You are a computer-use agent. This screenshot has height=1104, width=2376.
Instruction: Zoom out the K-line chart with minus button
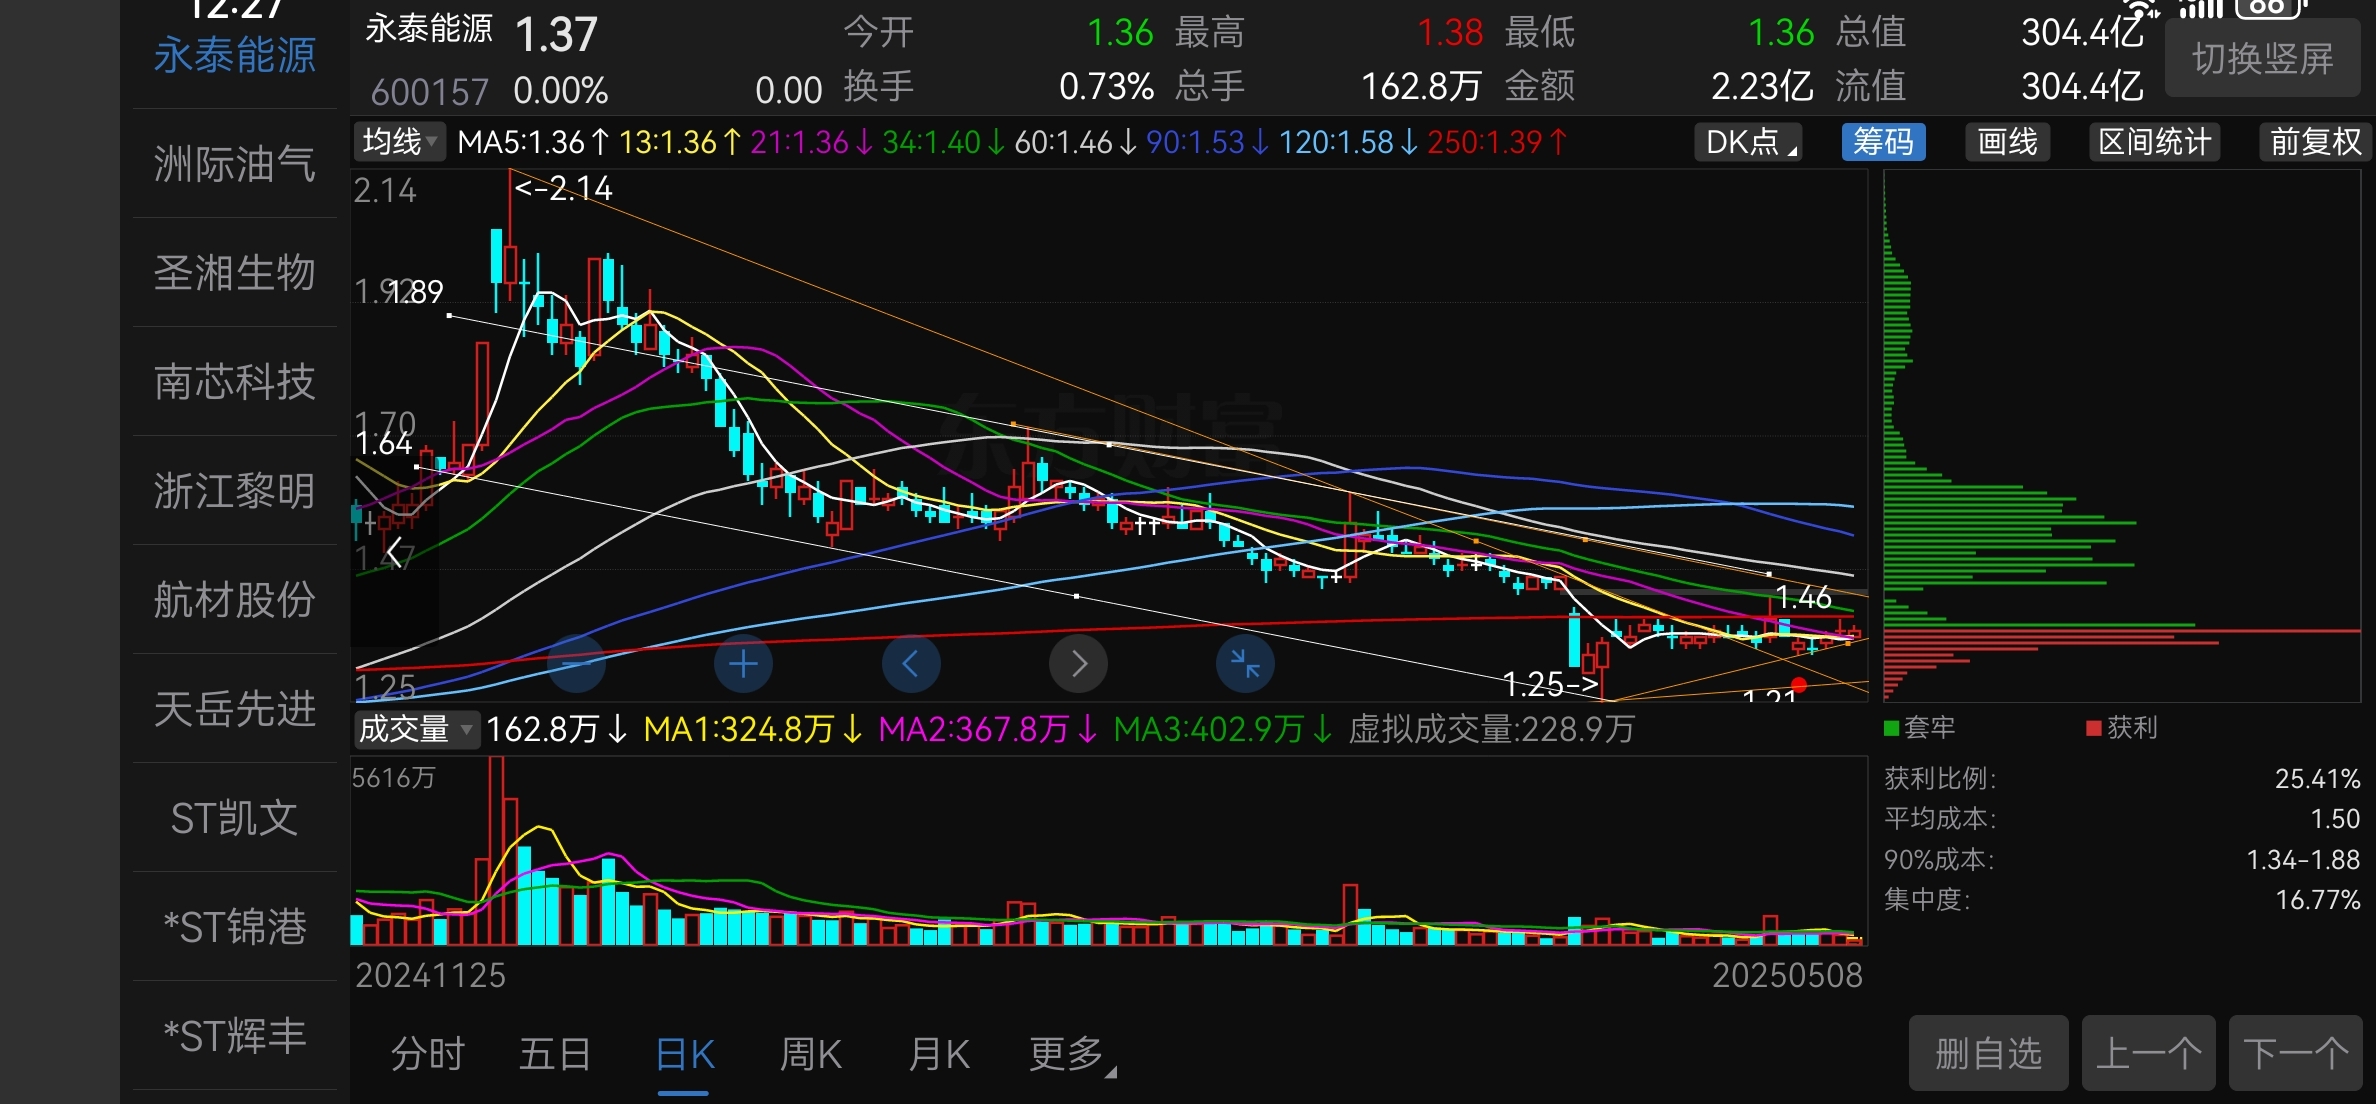coord(577,664)
